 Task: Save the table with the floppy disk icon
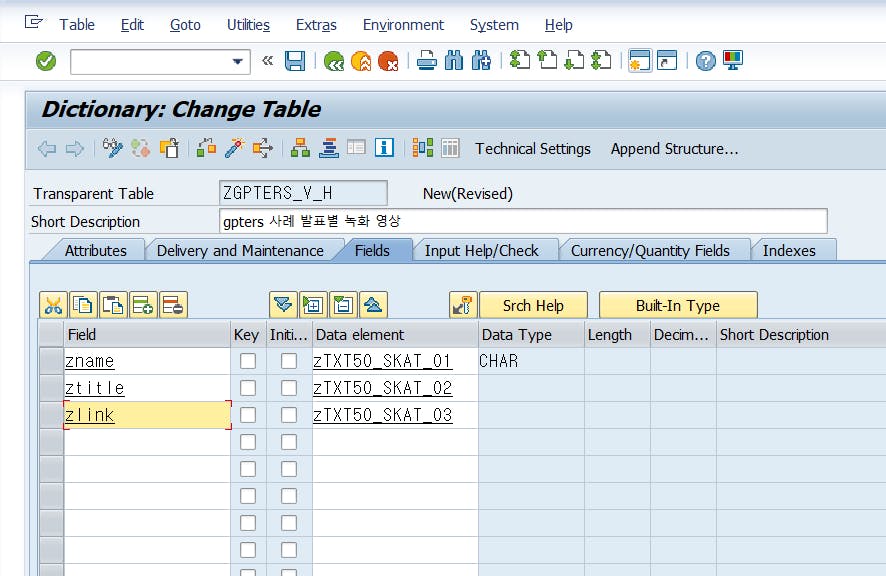tap(295, 62)
